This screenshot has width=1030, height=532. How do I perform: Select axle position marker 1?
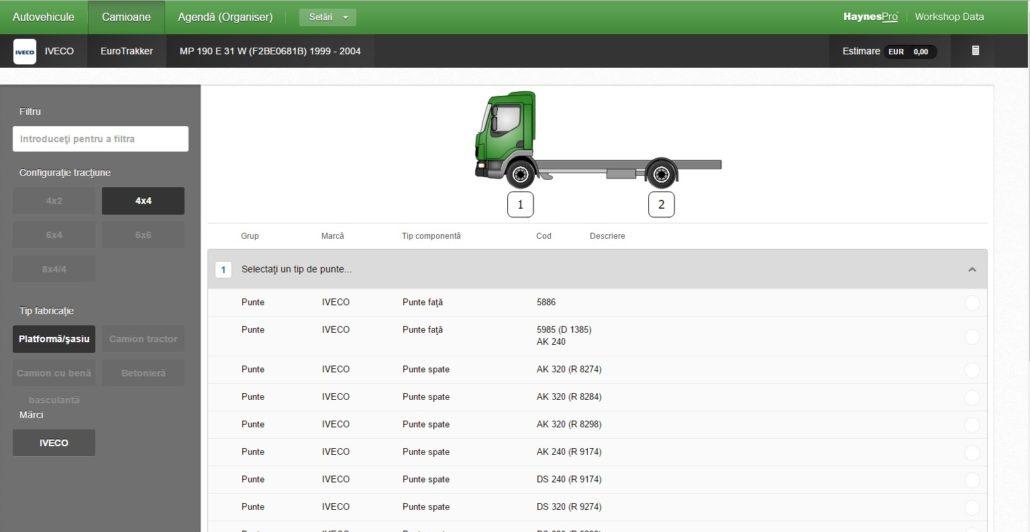pyautogui.click(x=520, y=204)
